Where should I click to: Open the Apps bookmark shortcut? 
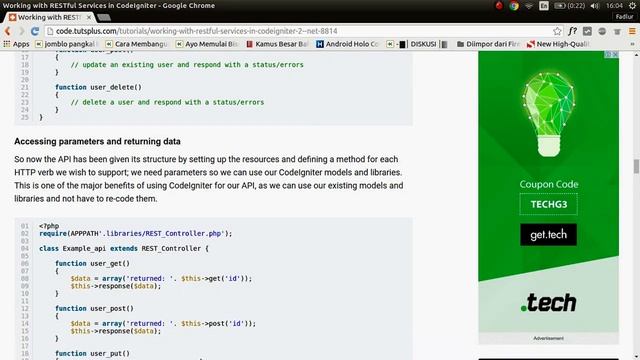[x=16, y=44]
